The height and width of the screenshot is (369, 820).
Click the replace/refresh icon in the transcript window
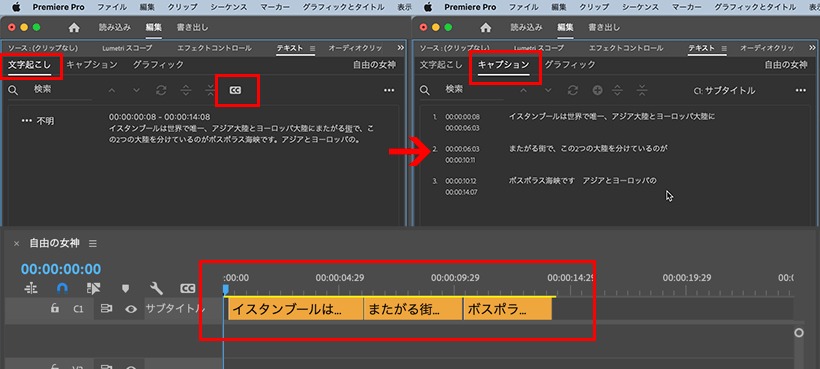[161, 90]
